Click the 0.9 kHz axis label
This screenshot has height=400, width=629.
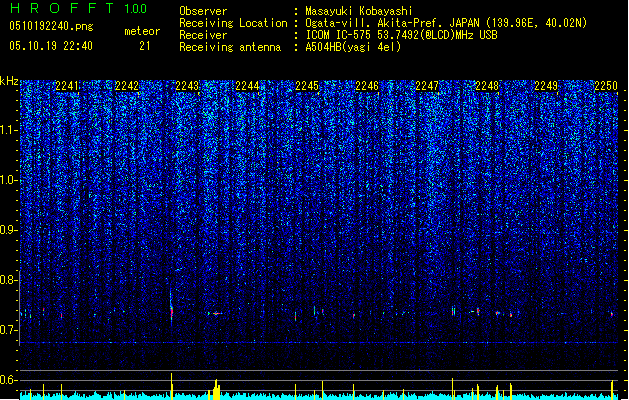[8, 230]
